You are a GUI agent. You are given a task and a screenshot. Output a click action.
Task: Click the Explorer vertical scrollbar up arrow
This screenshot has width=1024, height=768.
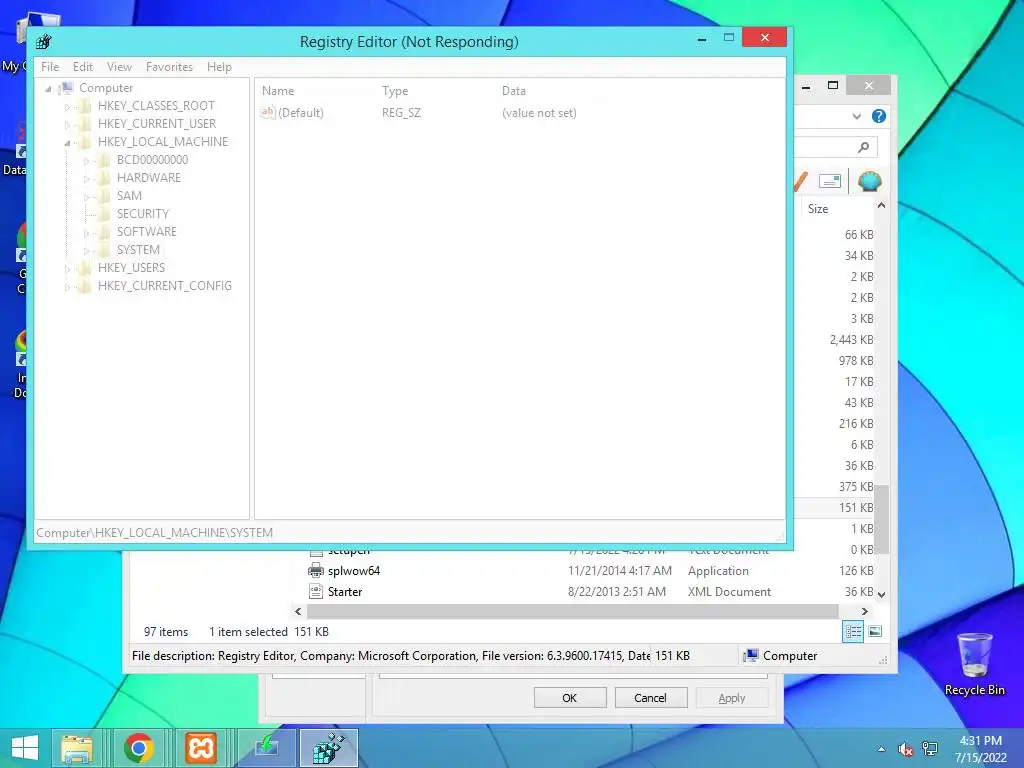point(882,206)
